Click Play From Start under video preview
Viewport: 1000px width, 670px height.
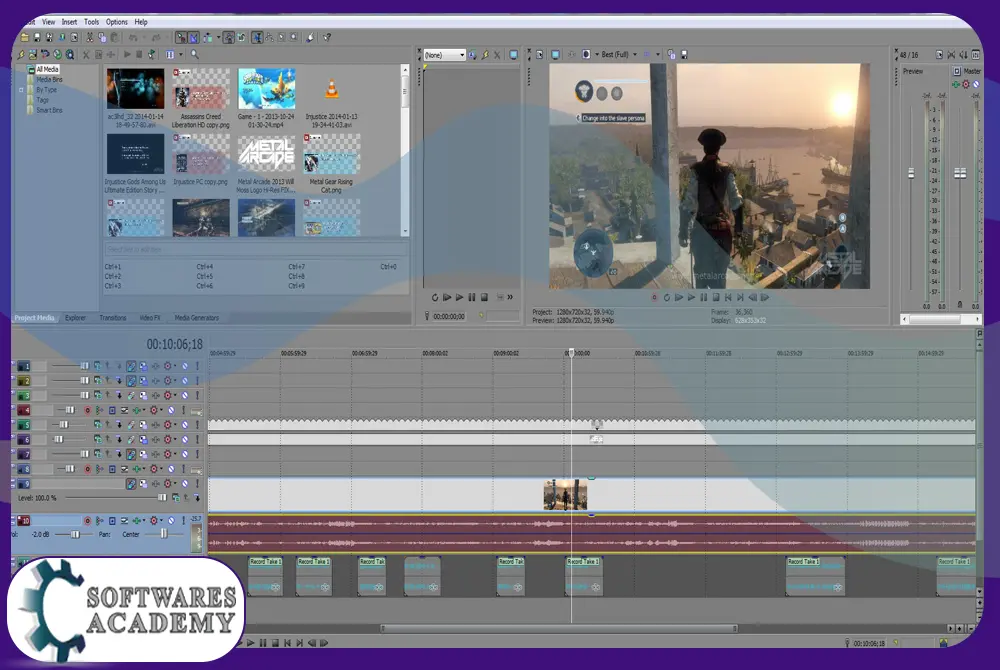point(679,297)
